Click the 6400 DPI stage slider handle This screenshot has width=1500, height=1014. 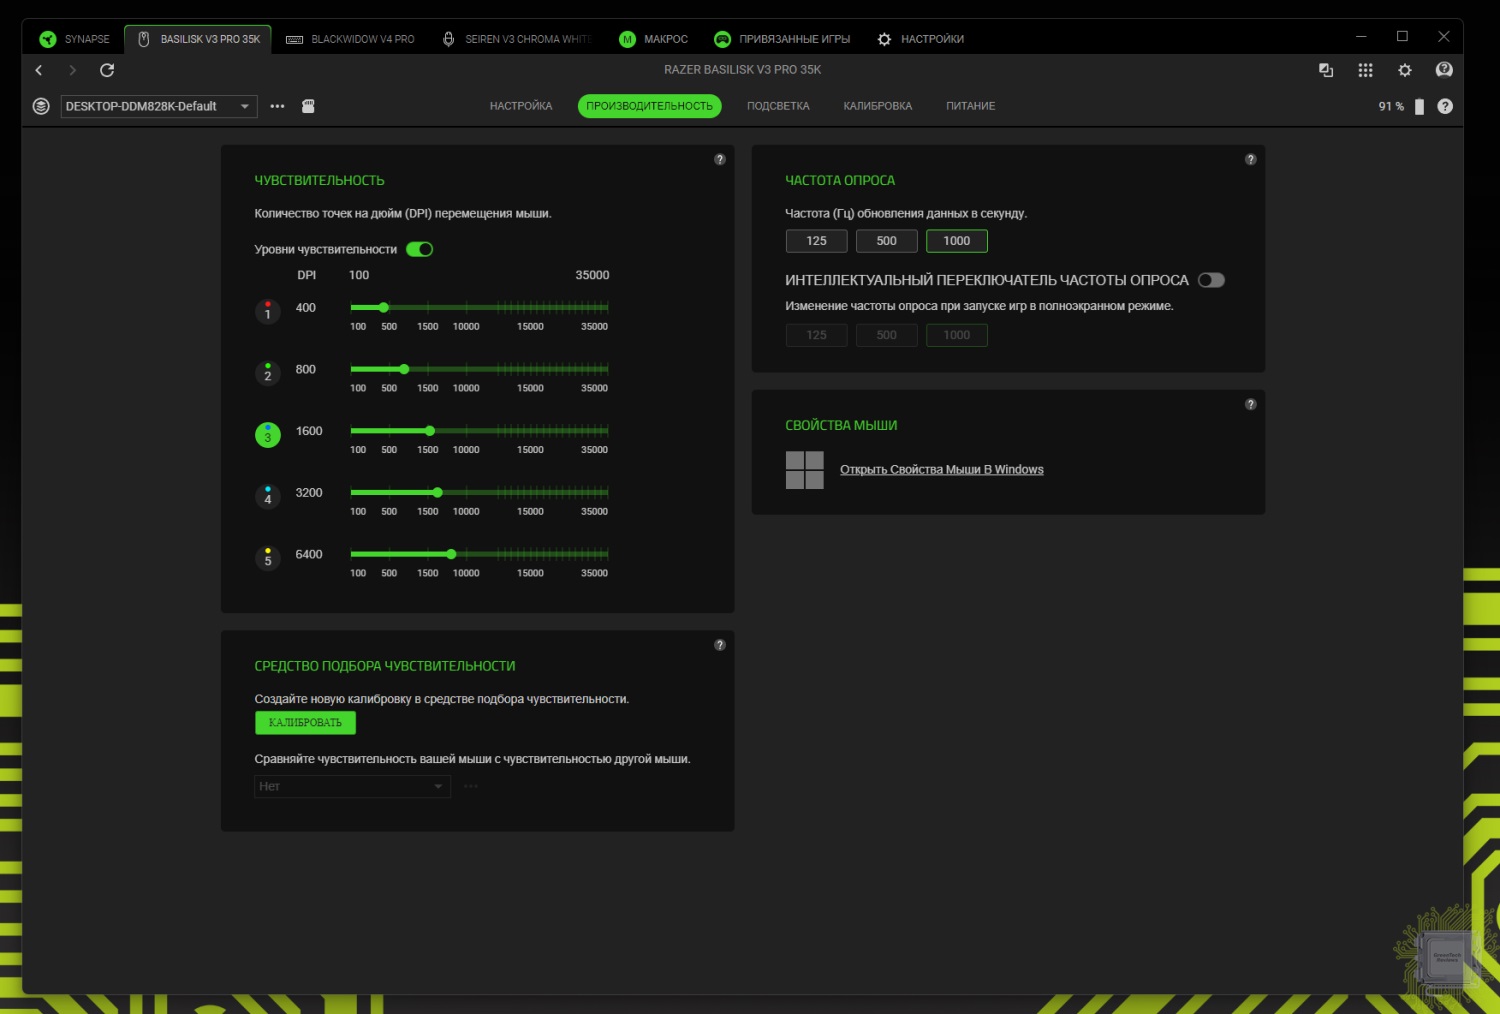[x=451, y=554]
